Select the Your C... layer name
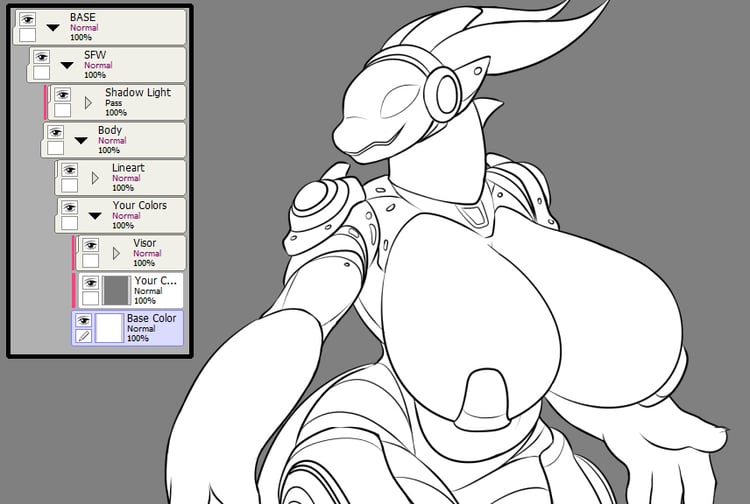The image size is (750, 504). (x=155, y=280)
